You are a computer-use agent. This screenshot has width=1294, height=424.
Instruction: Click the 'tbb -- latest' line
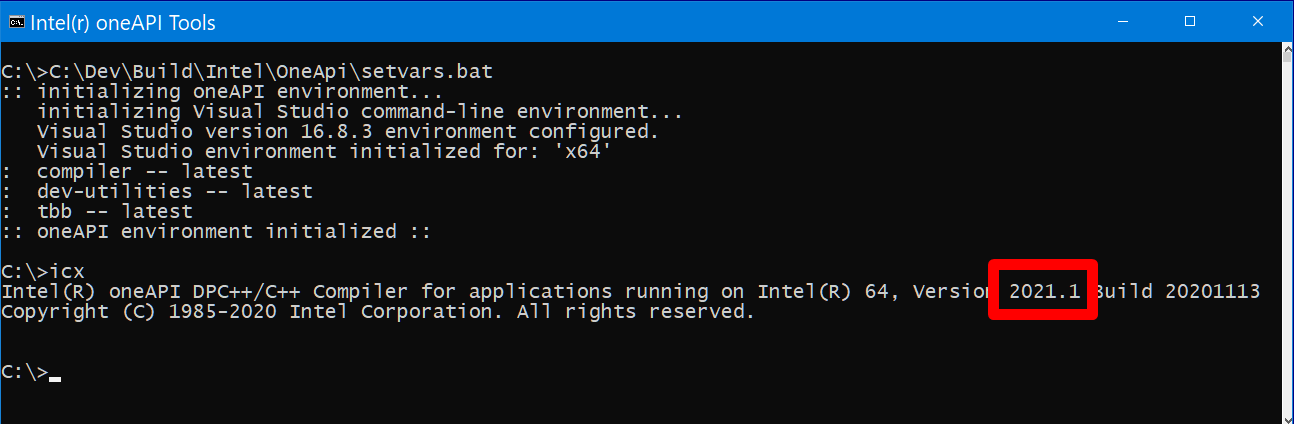point(114,211)
